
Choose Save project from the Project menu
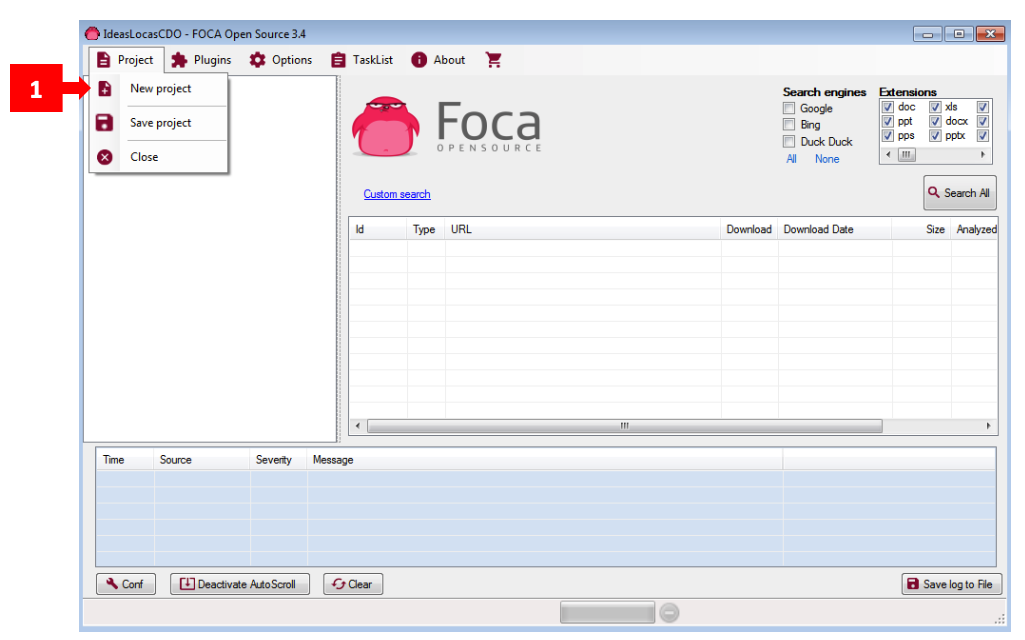click(x=159, y=122)
